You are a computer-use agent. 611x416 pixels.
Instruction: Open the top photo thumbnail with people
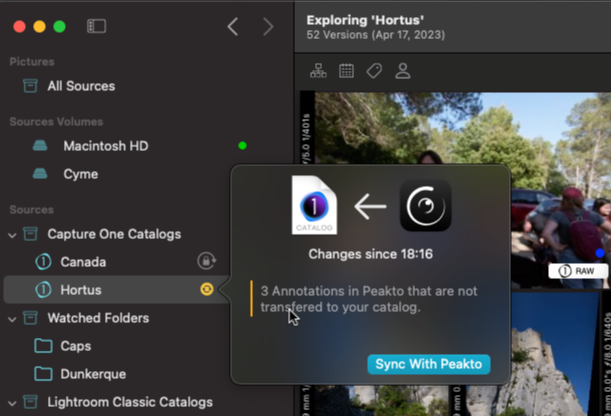coord(463,129)
